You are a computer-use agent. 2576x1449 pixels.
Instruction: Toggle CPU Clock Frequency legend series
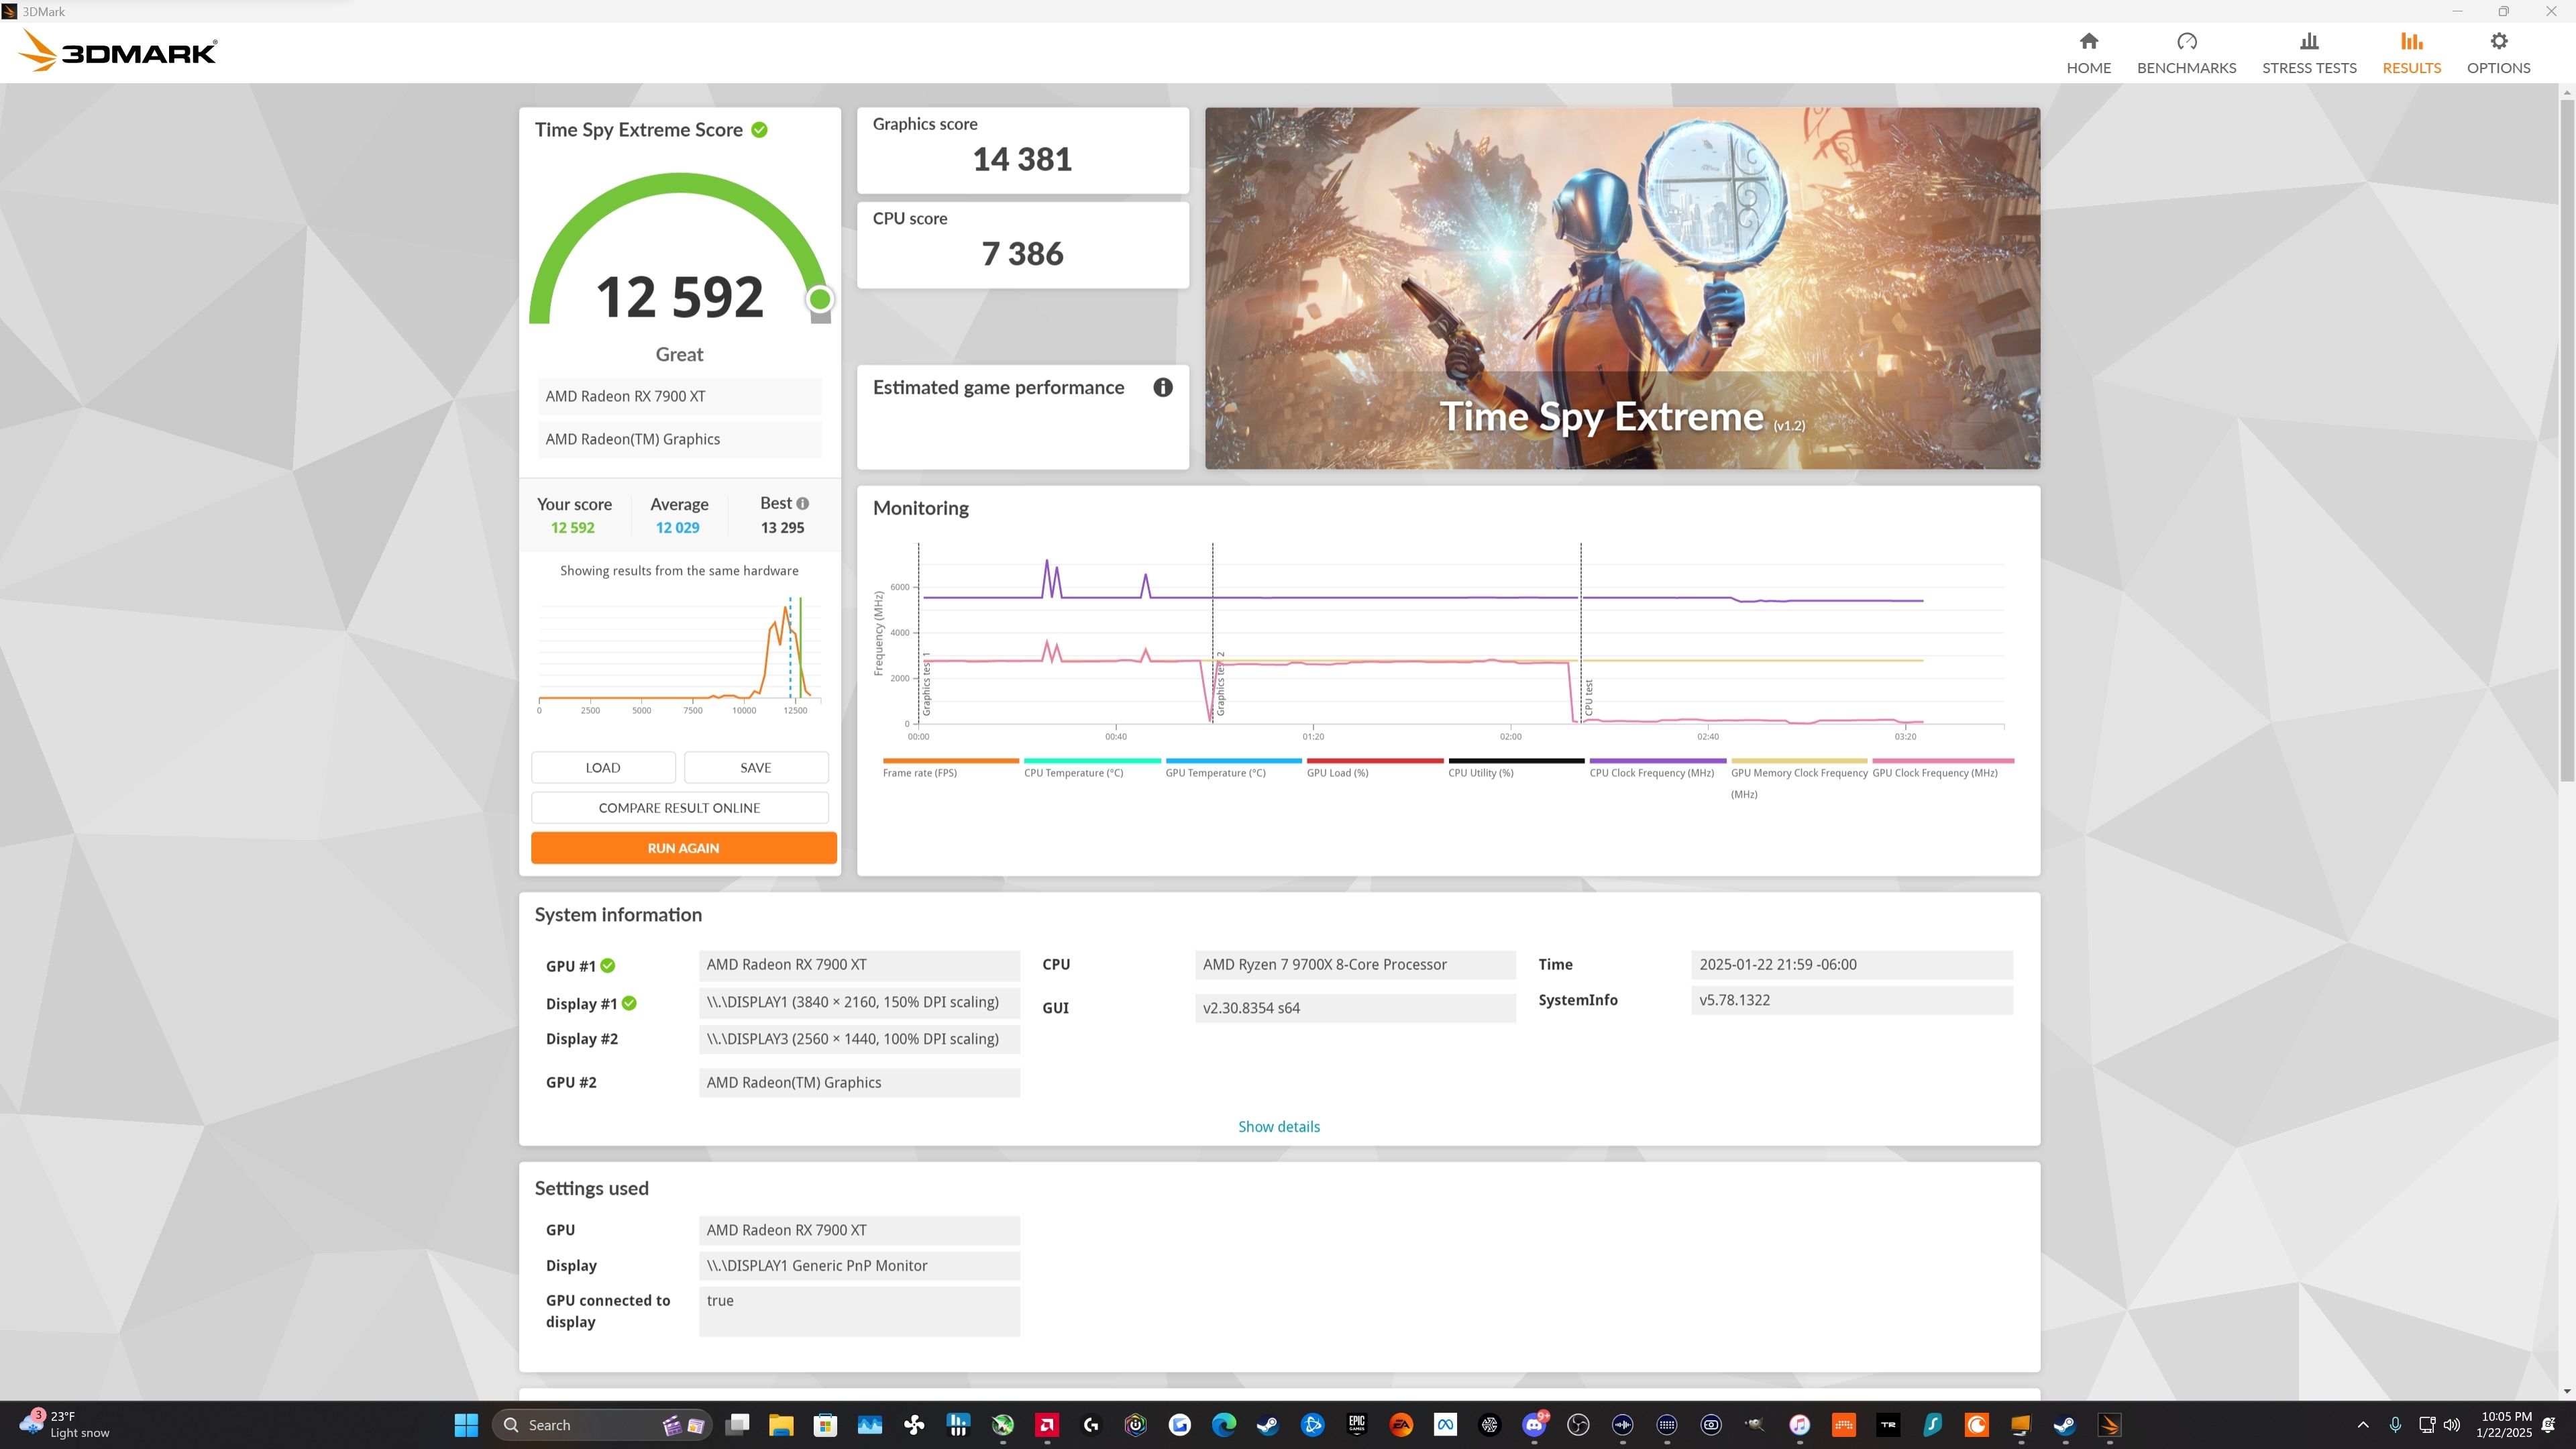click(x=1651, y=773)
